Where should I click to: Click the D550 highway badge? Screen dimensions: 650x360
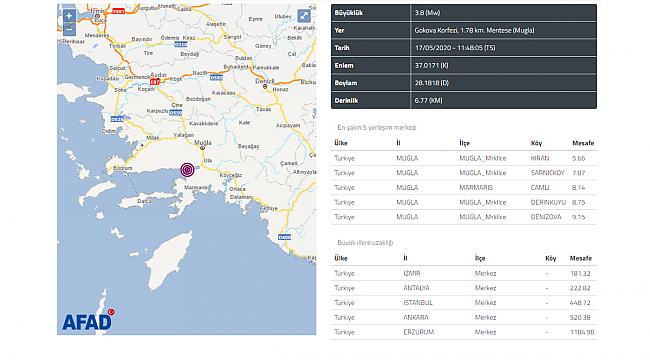[x=176, y=113]
